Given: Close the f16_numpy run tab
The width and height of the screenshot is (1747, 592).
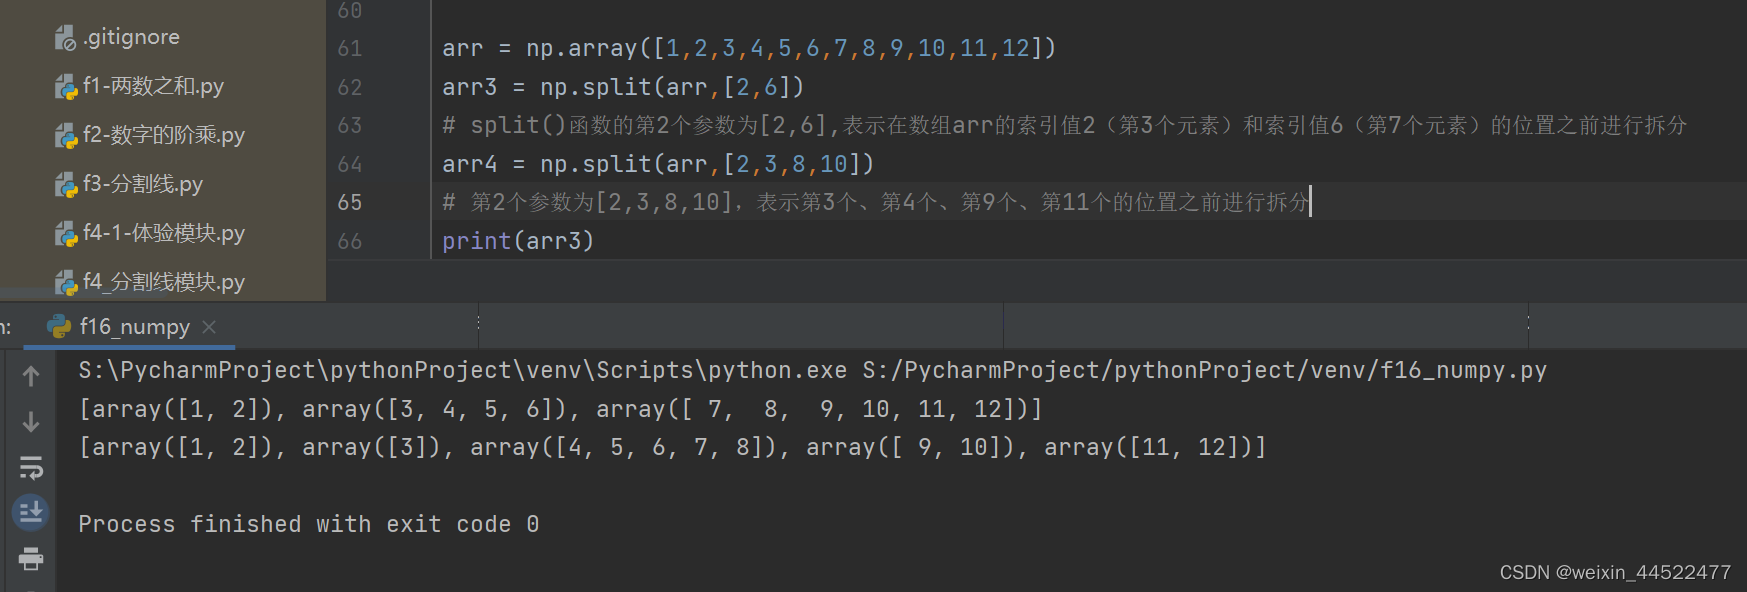Looking at the screenshot, I should click(209, 327).
